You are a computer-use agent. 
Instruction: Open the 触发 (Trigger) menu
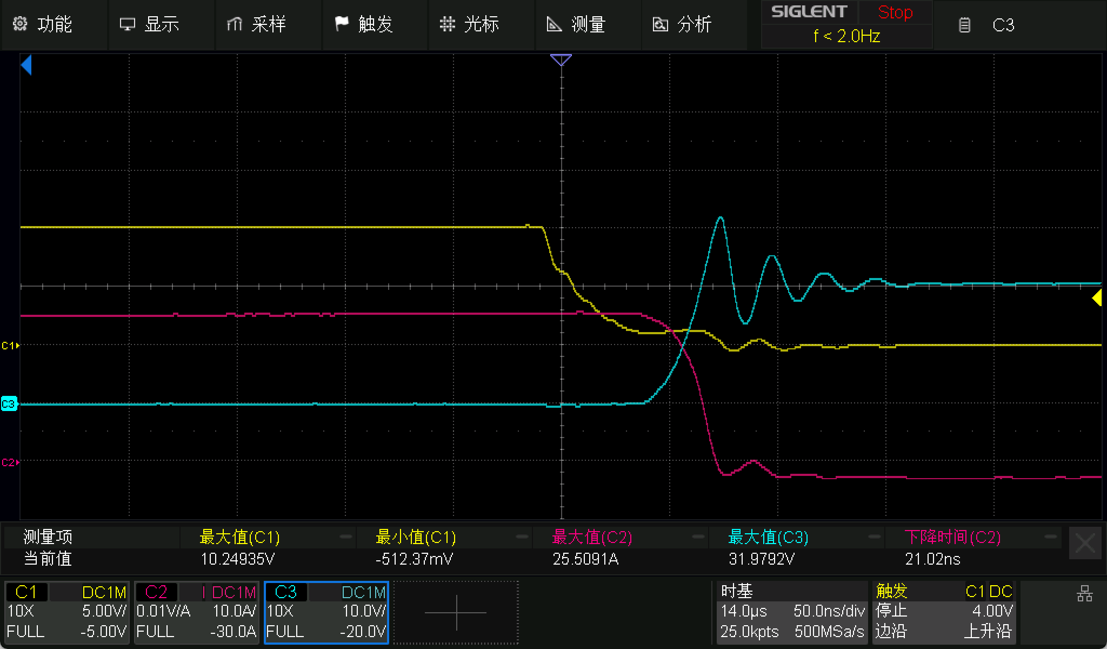(x=364, y=24)
